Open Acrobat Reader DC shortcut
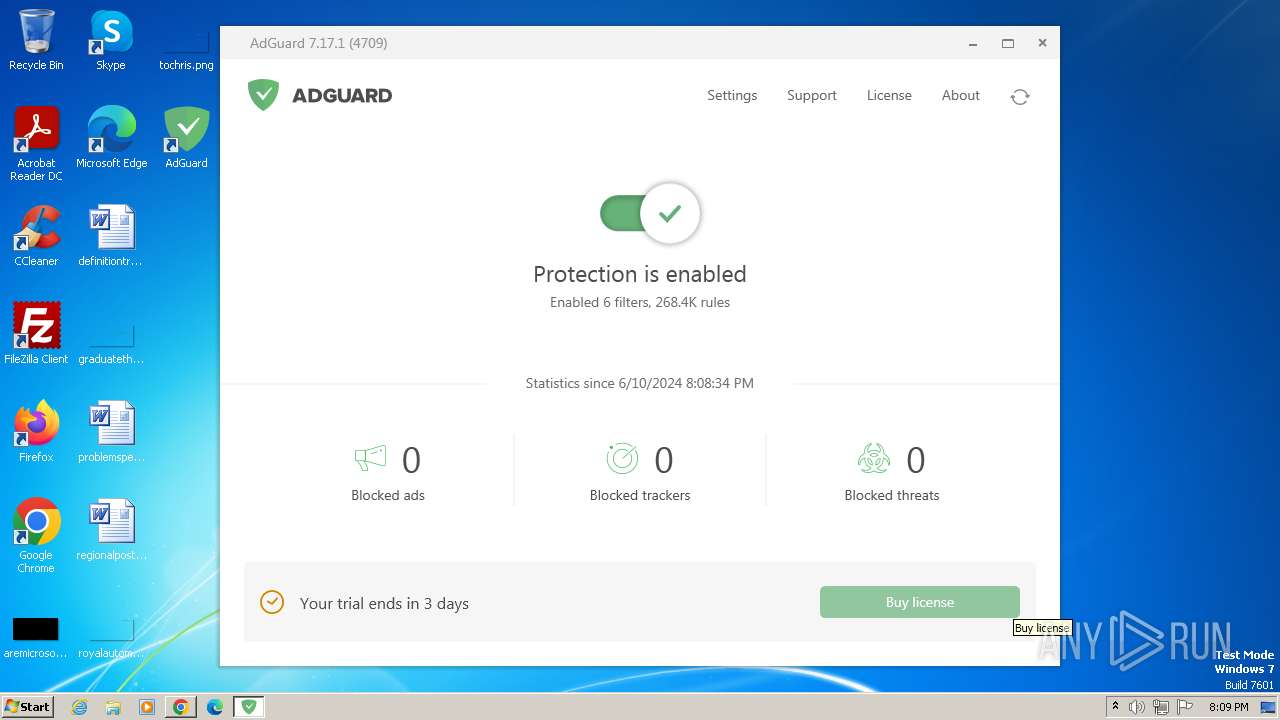This screenshot has height=720, width=1280. (x=36, y=144)
